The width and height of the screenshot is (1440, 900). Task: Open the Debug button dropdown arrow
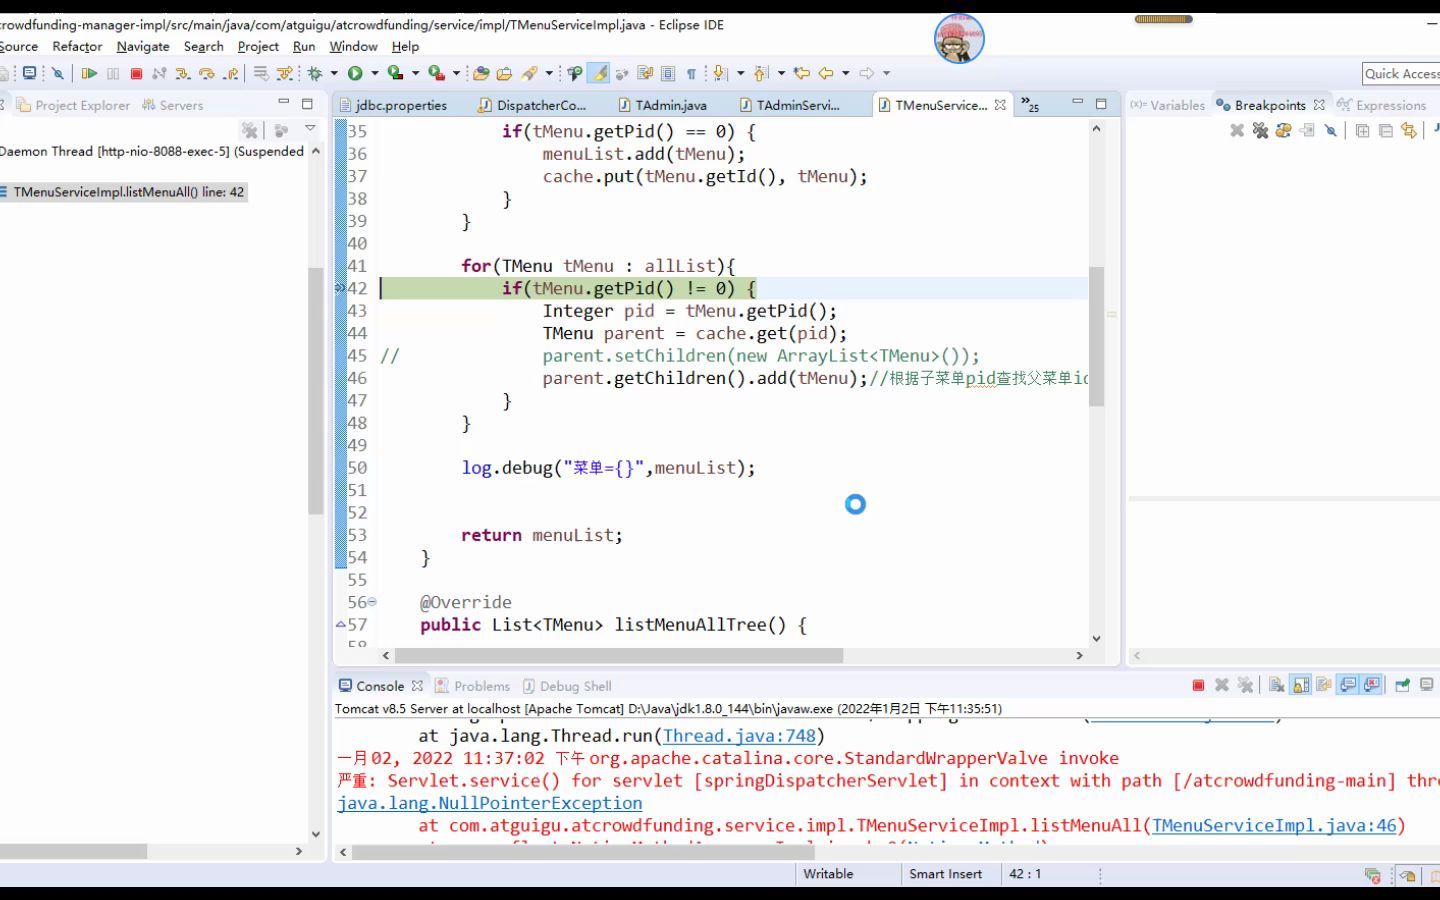point(333,72)
